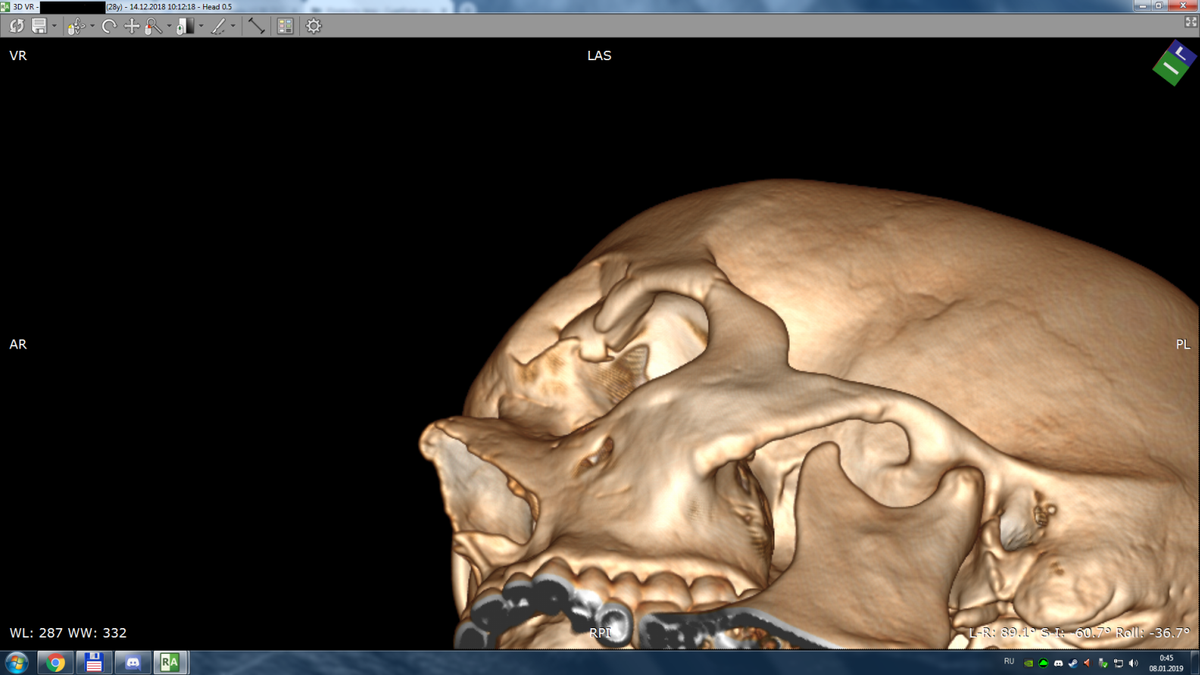Click the save floppy disk icon
The image size is (1200, 675).
pos(39,26)
